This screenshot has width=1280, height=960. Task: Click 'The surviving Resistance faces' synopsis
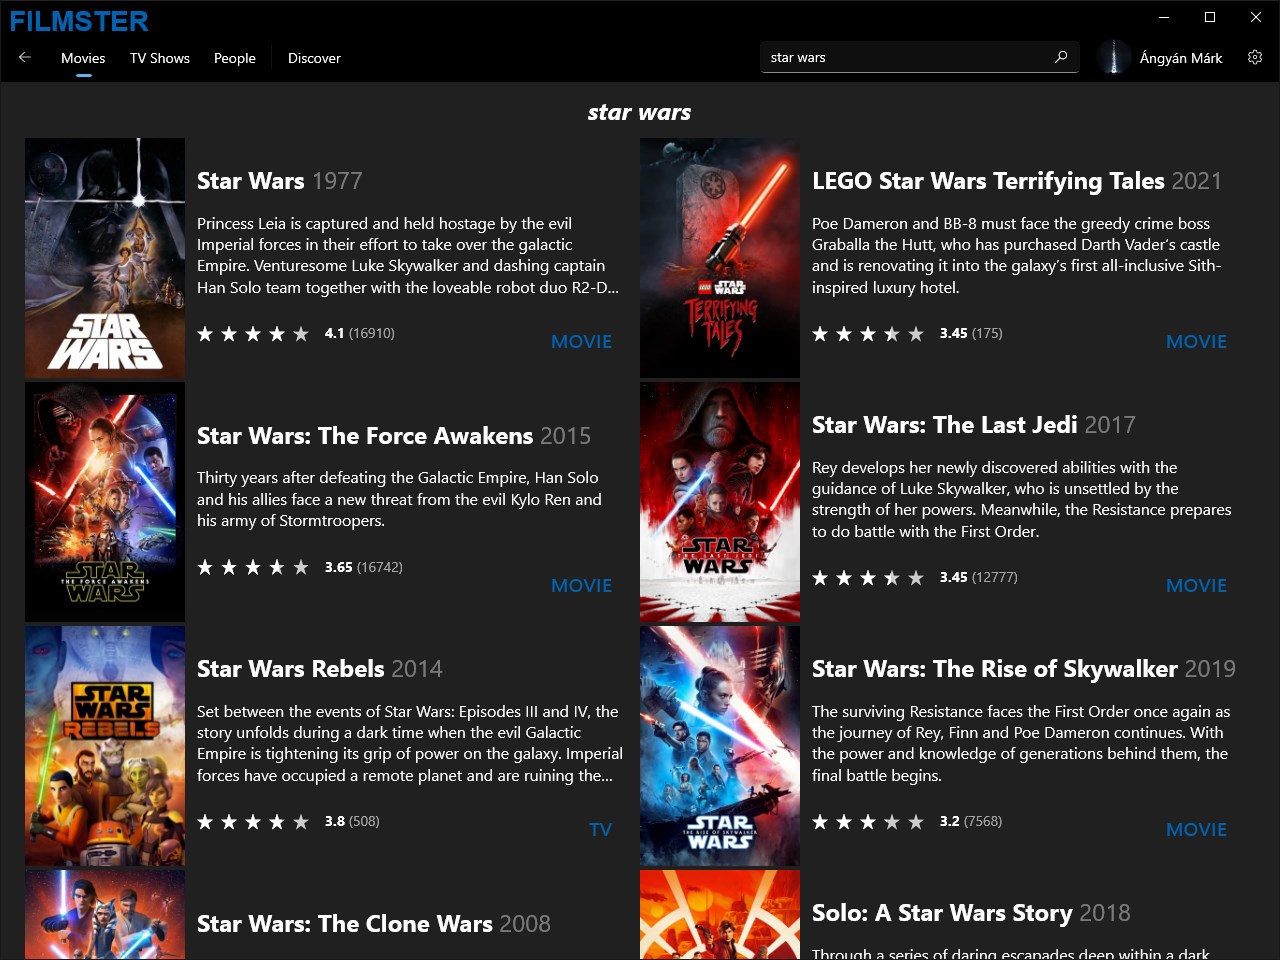(1021, 743)
